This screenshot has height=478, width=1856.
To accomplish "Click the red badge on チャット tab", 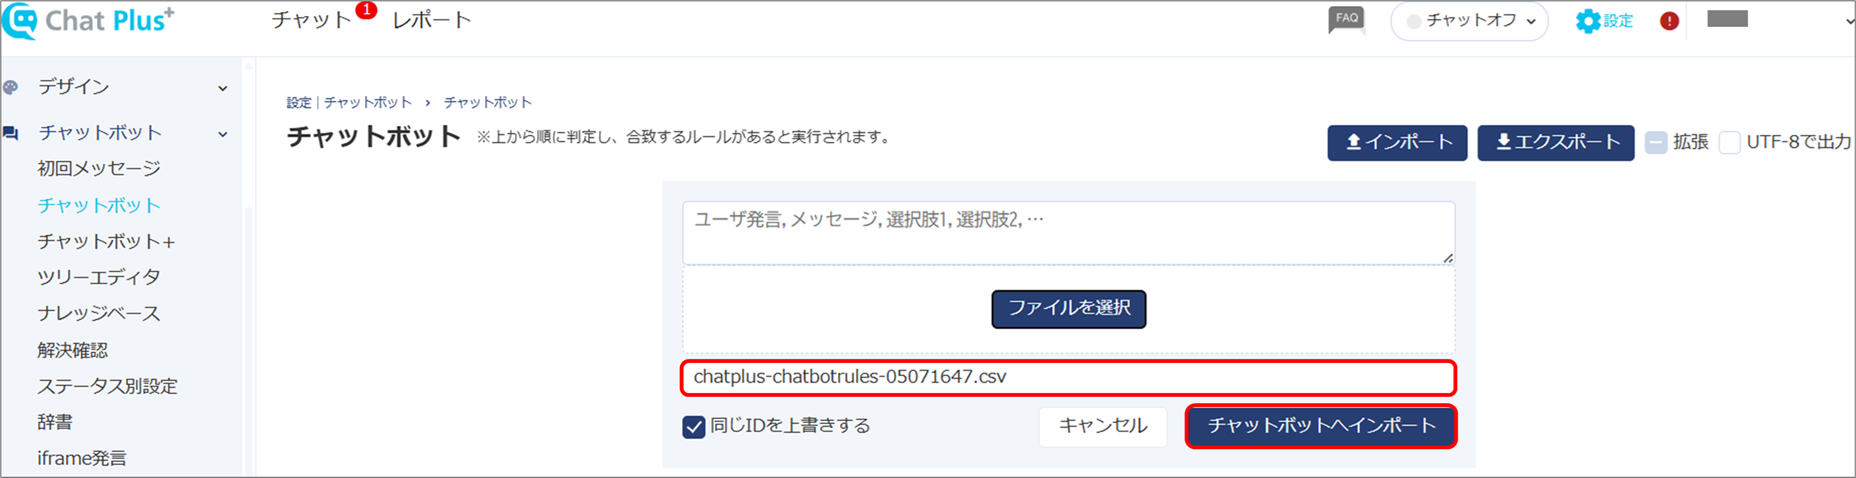I will tap(366, 10).
